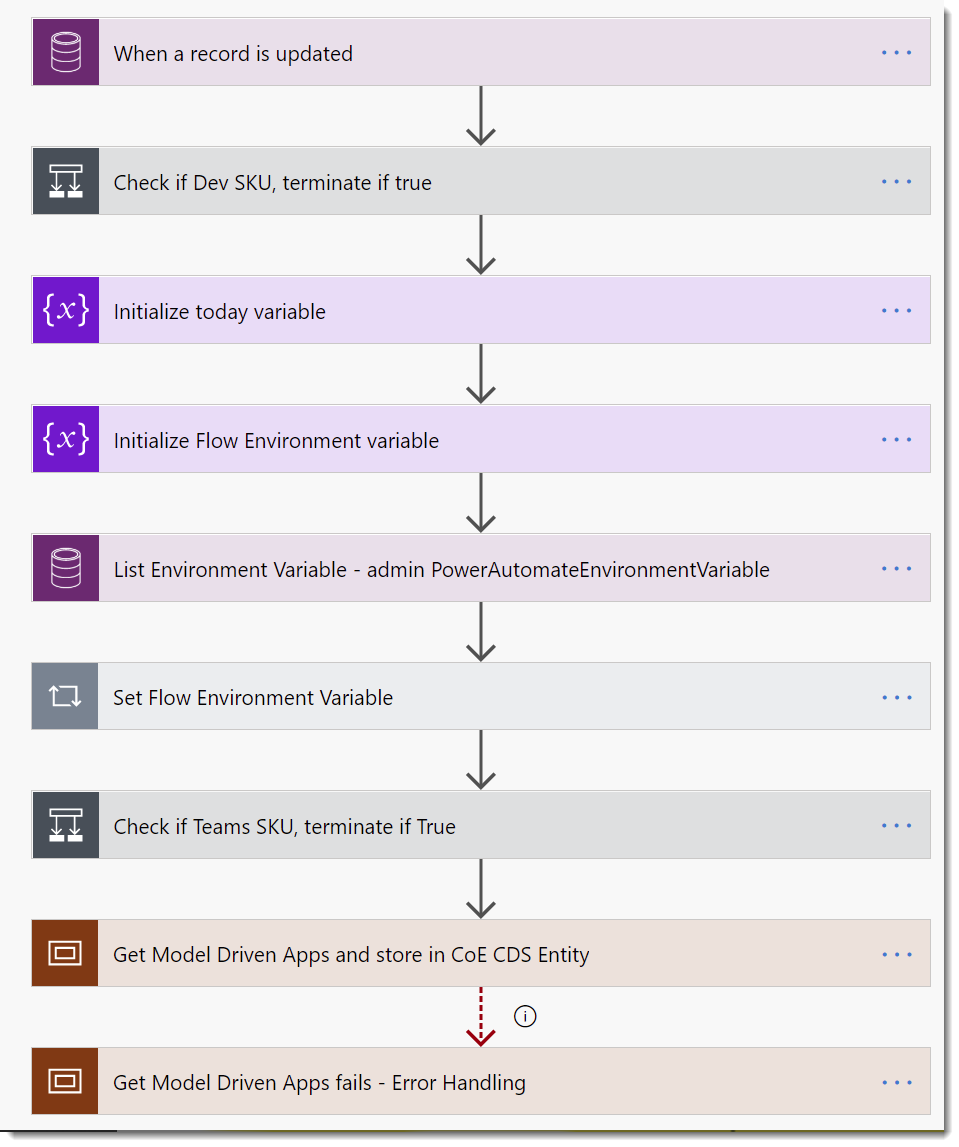Open the menu on the error handling action
Viewport: 959px width, 1147px height.
tap(896, 1081)
